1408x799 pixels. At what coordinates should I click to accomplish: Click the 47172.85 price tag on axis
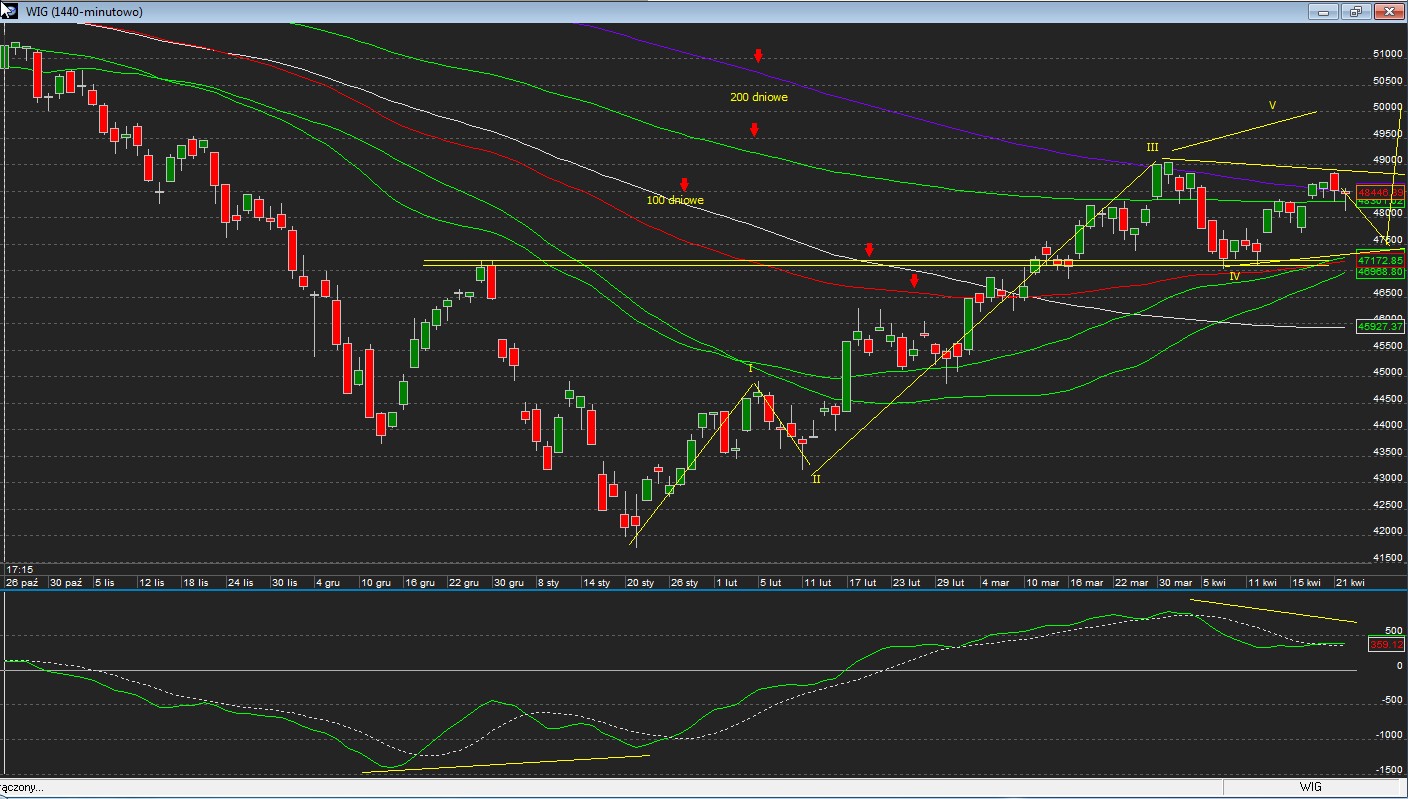1380,260
